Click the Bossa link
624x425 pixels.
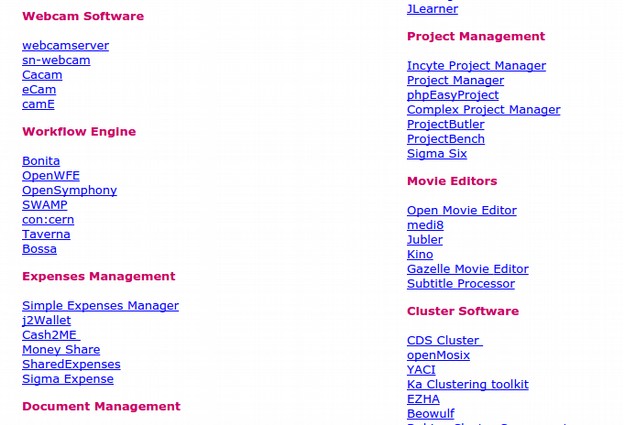coord(39,249)
